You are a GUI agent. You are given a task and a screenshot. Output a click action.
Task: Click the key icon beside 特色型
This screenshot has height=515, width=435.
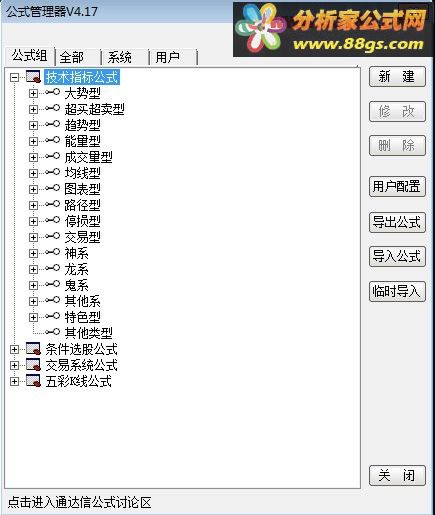click(x=53, y=316)
